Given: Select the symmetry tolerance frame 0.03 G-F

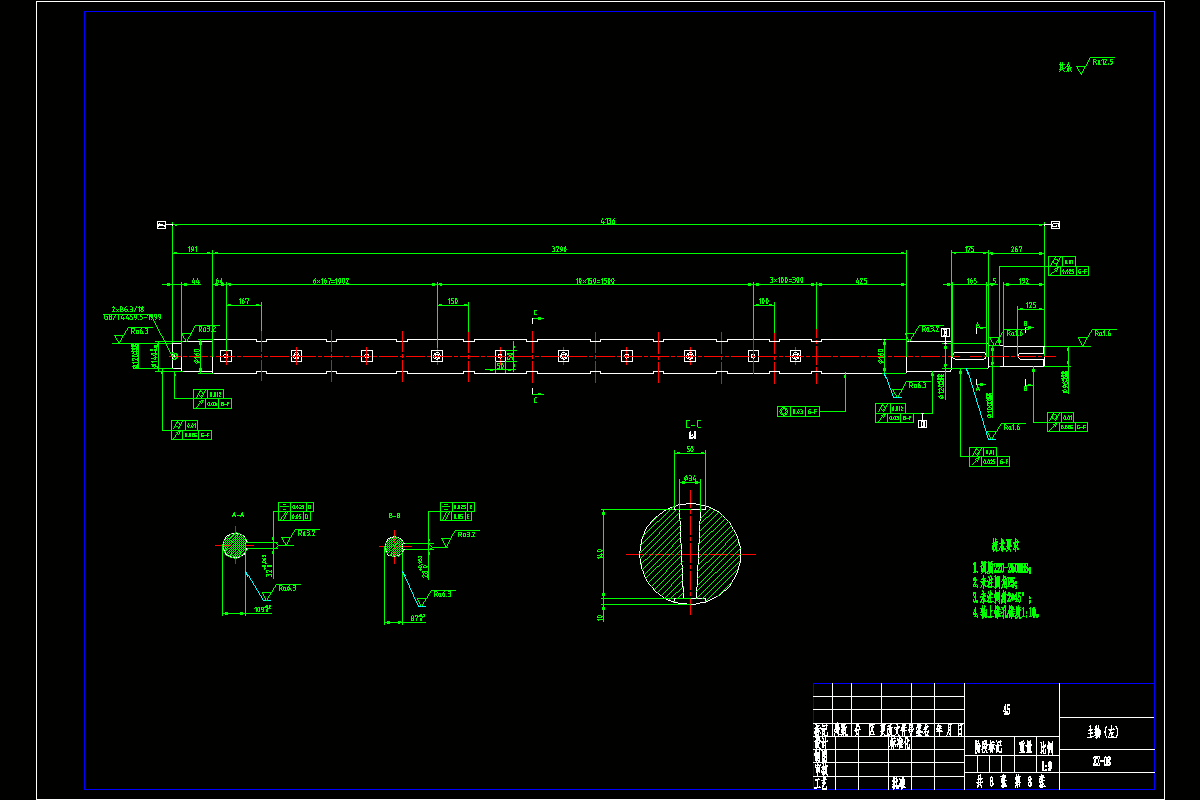Looking at the screenshot, I should [x=798, y=411].
